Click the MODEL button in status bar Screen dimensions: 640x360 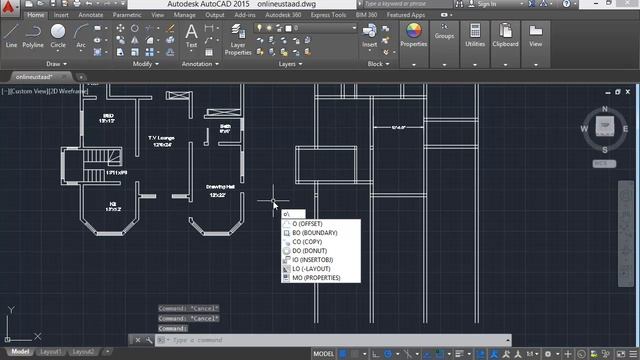(323, 354)
